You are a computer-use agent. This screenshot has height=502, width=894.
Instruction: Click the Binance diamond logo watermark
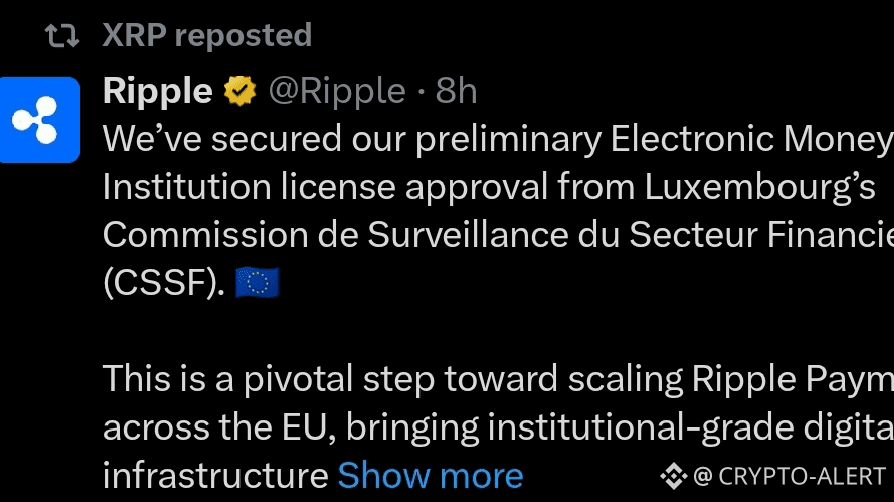[673, 476]
